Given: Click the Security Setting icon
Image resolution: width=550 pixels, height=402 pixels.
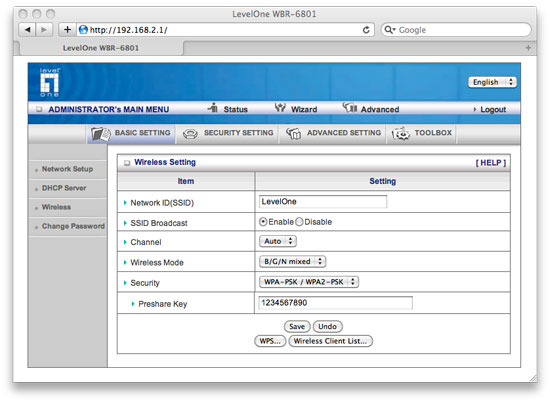Looking at the screenshot, I should pyautogui.click(x=190, y=134).
